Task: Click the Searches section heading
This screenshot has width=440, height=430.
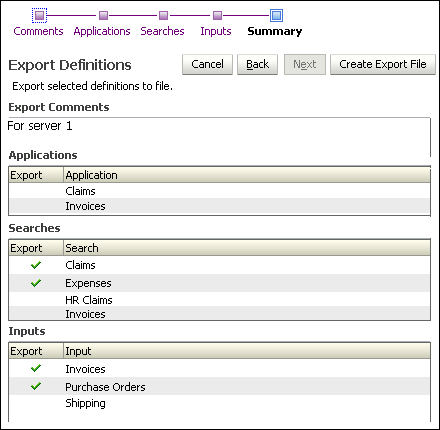Action: [34, 228]
